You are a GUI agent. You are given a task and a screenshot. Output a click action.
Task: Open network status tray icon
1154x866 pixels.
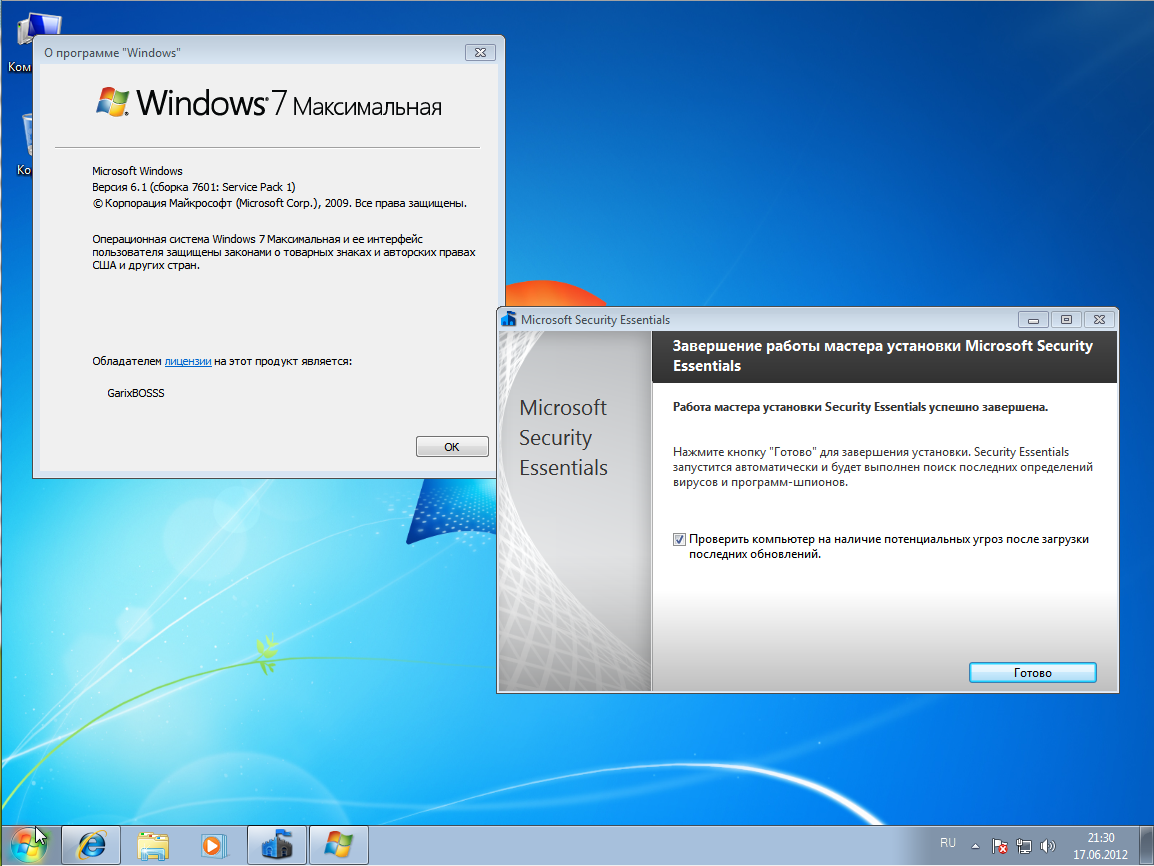[1024, 846]
